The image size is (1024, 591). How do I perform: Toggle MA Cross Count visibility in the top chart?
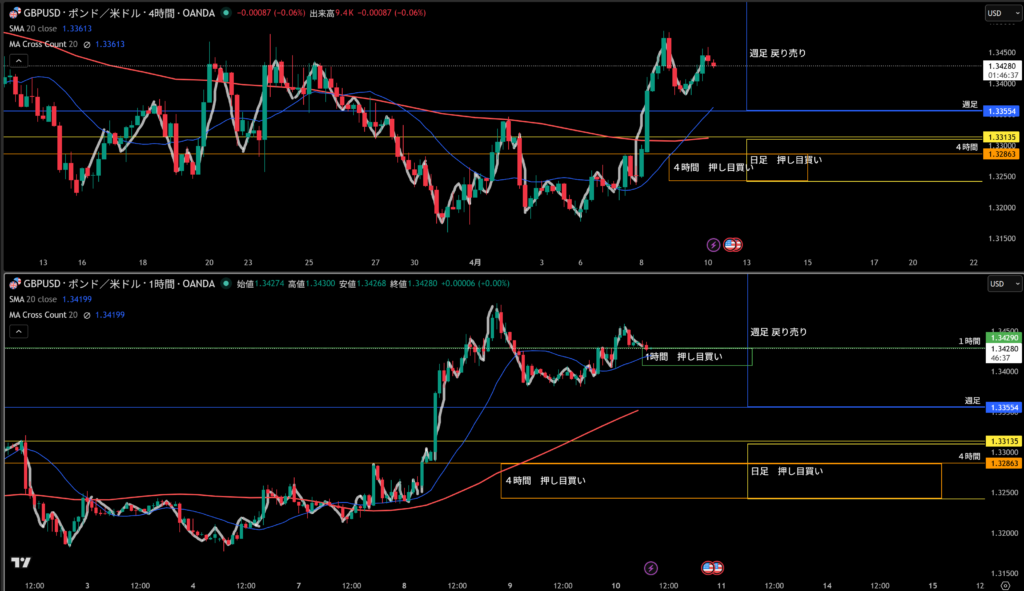[x=87, y=44]
